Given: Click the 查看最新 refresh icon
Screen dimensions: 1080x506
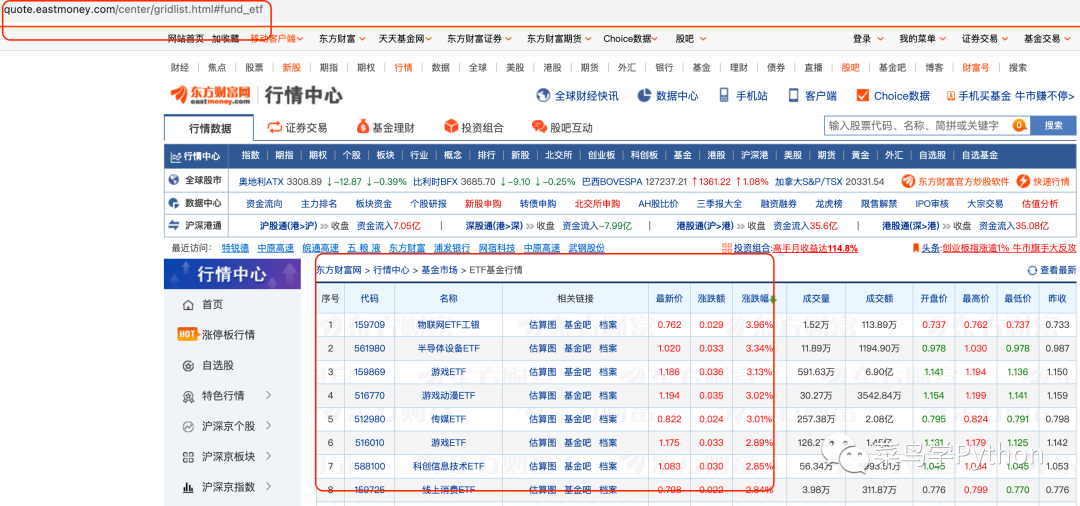Looking at the screenshot, I should point(1032,271).
